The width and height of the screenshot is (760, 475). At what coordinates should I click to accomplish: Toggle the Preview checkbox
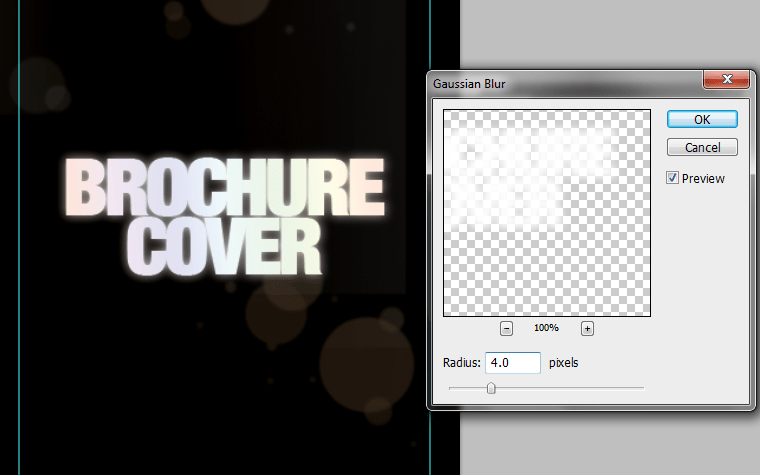tap(673, 178)
